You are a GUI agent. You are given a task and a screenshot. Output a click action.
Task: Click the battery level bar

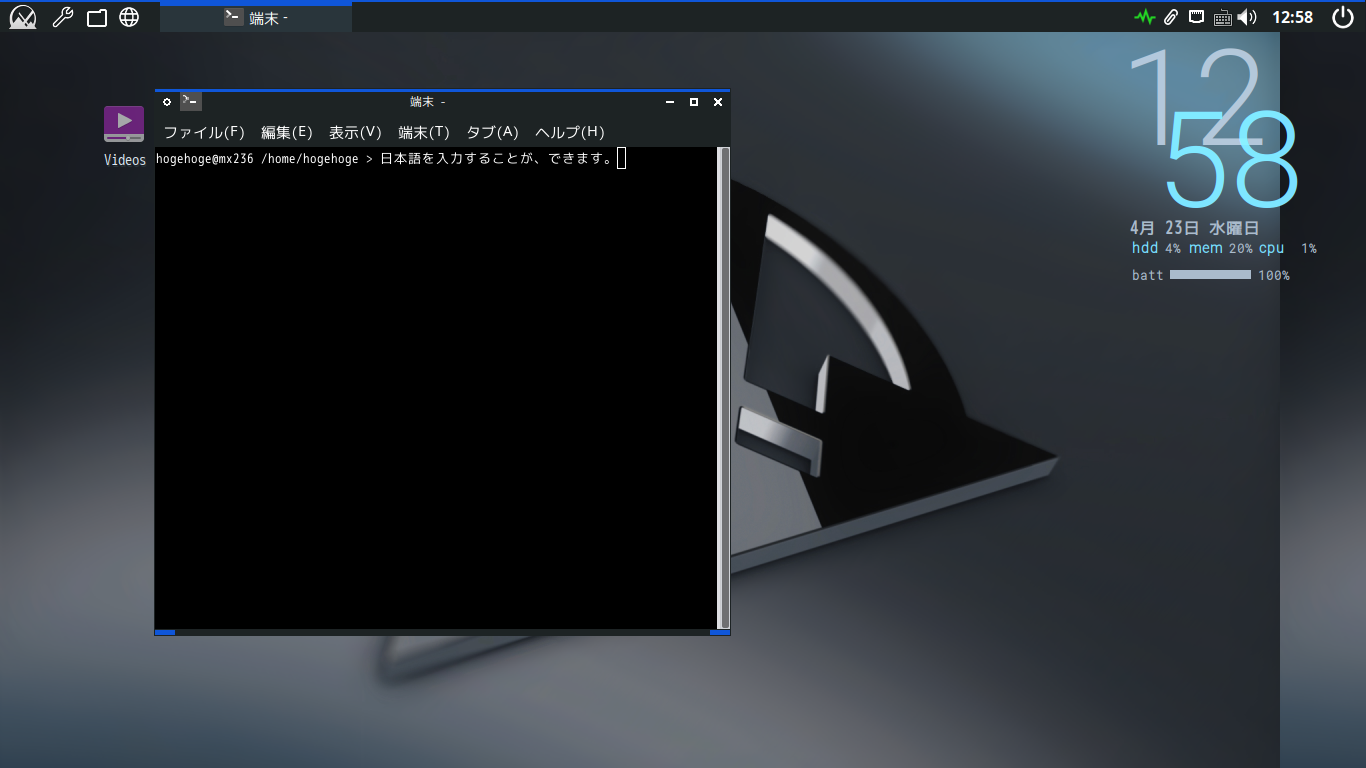tap(1210, 274)
